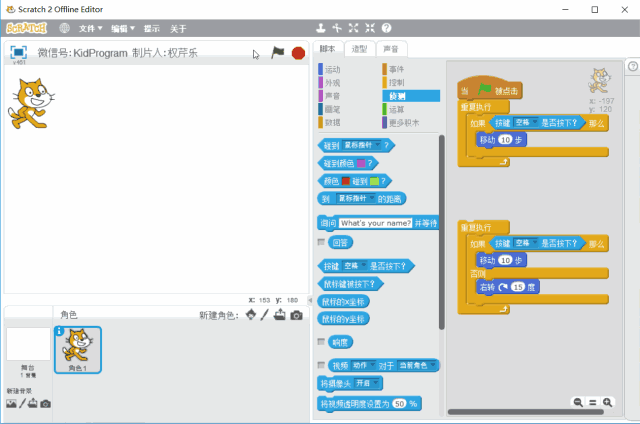The image size is (640, 424).
Task: Open dropdown in 碰到 鼠标指针 block
Action: tap(379, 145)
